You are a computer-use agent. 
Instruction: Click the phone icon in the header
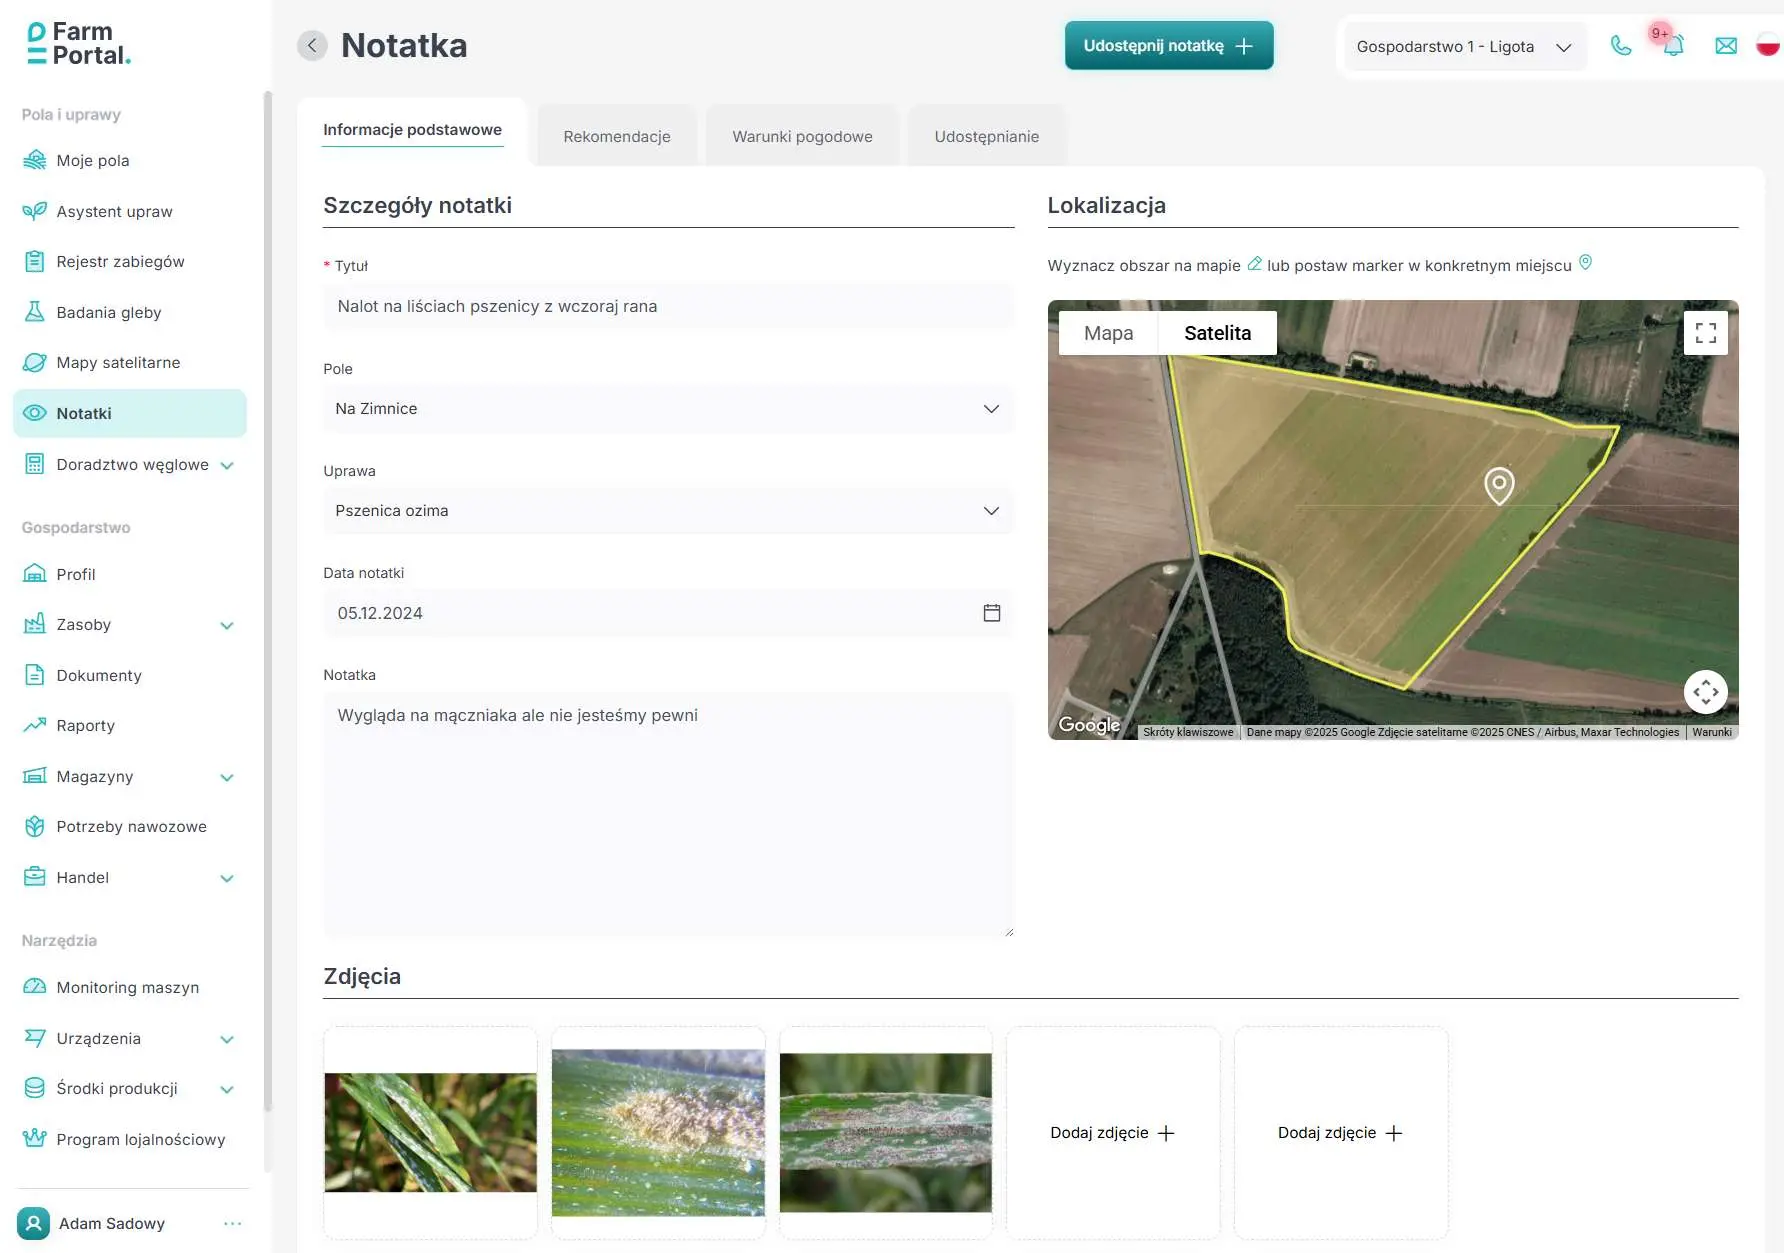pos(1621,45)
